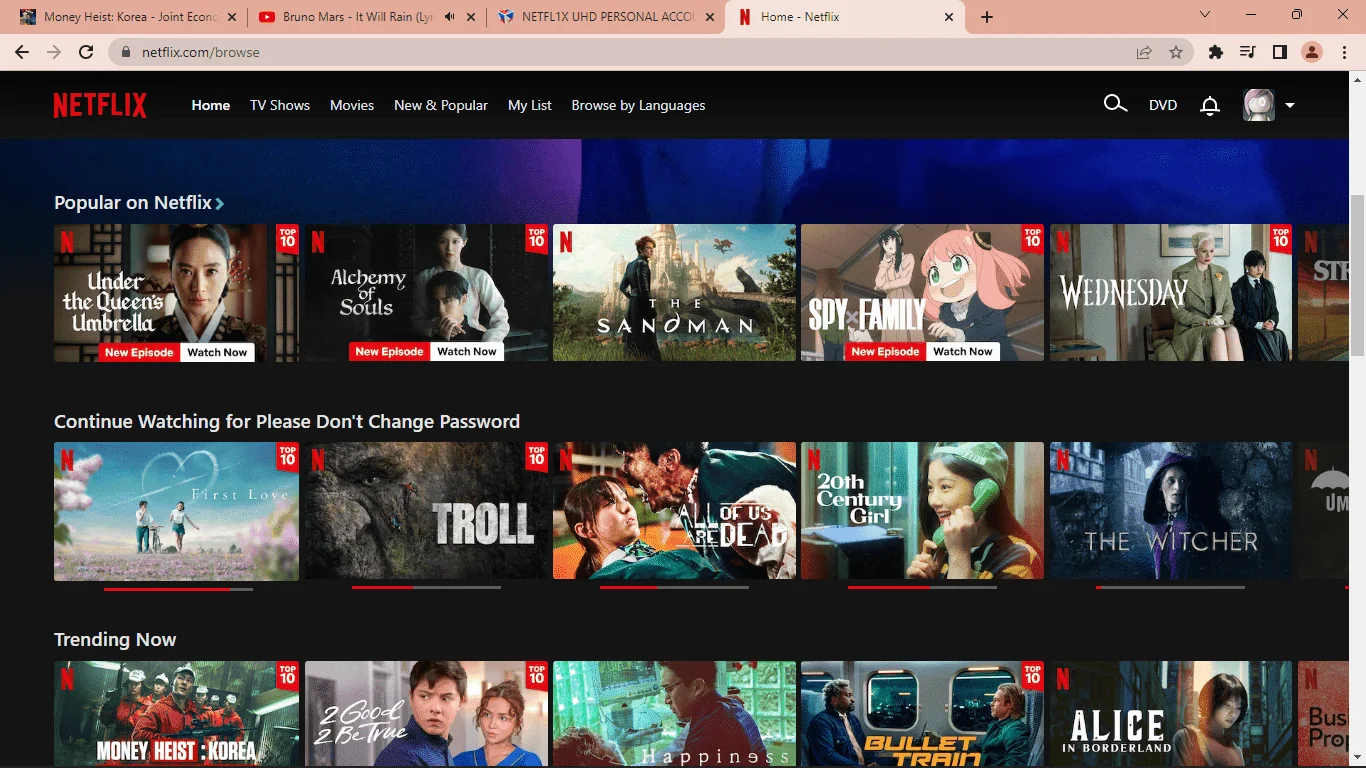Resume 20th Century Girl
1366x768 pixels.
point(922,511)
